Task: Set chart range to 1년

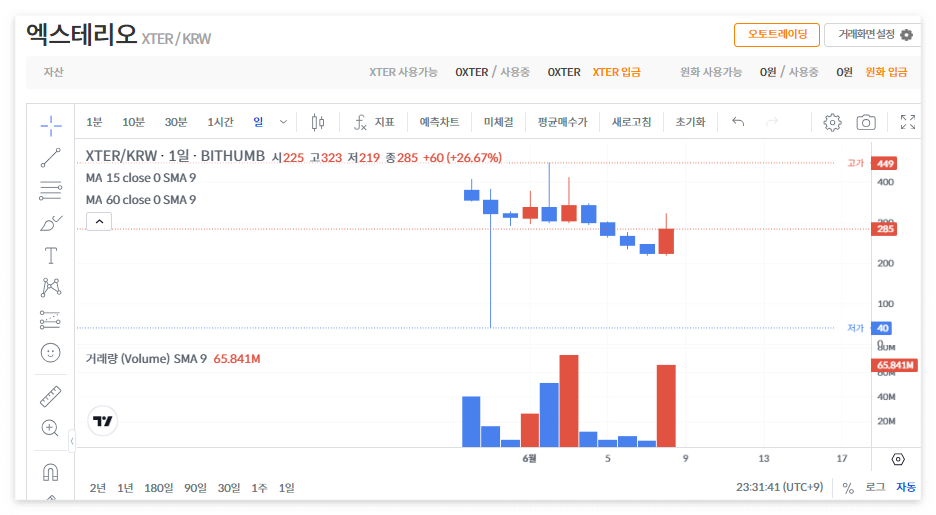Action: pyautogui.click(x=125, y=488)
